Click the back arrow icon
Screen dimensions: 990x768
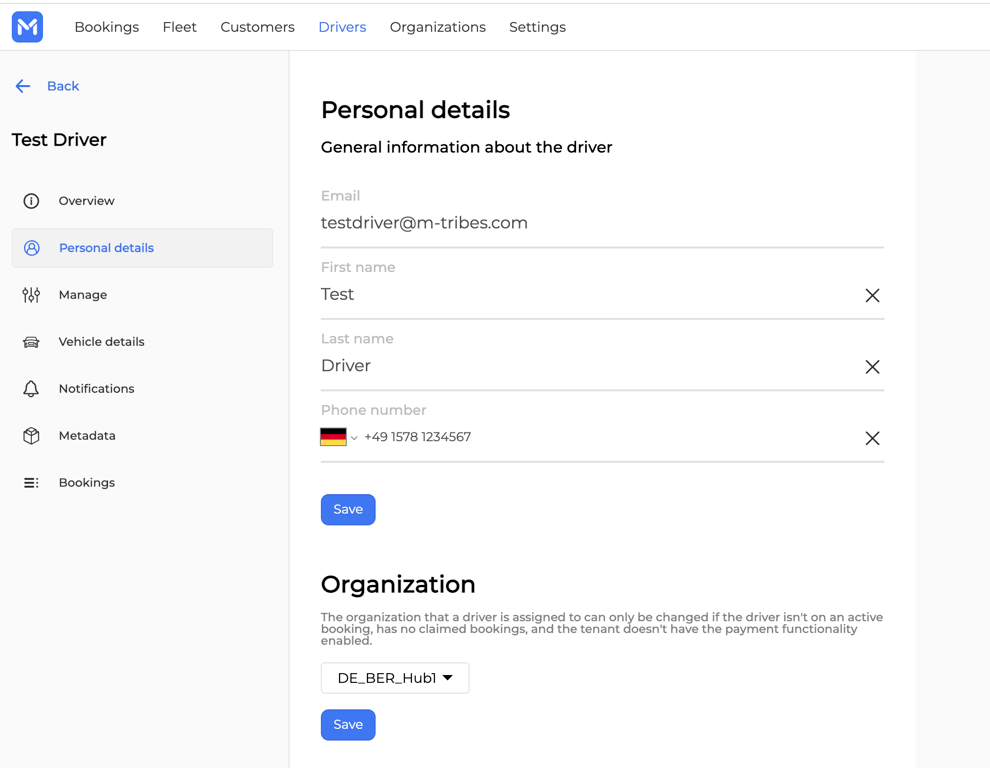(x=23, y=86)
